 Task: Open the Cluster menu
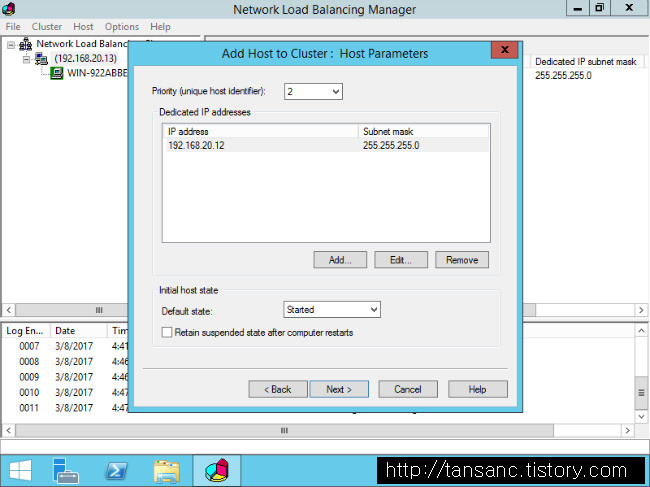tap(47, 27)
